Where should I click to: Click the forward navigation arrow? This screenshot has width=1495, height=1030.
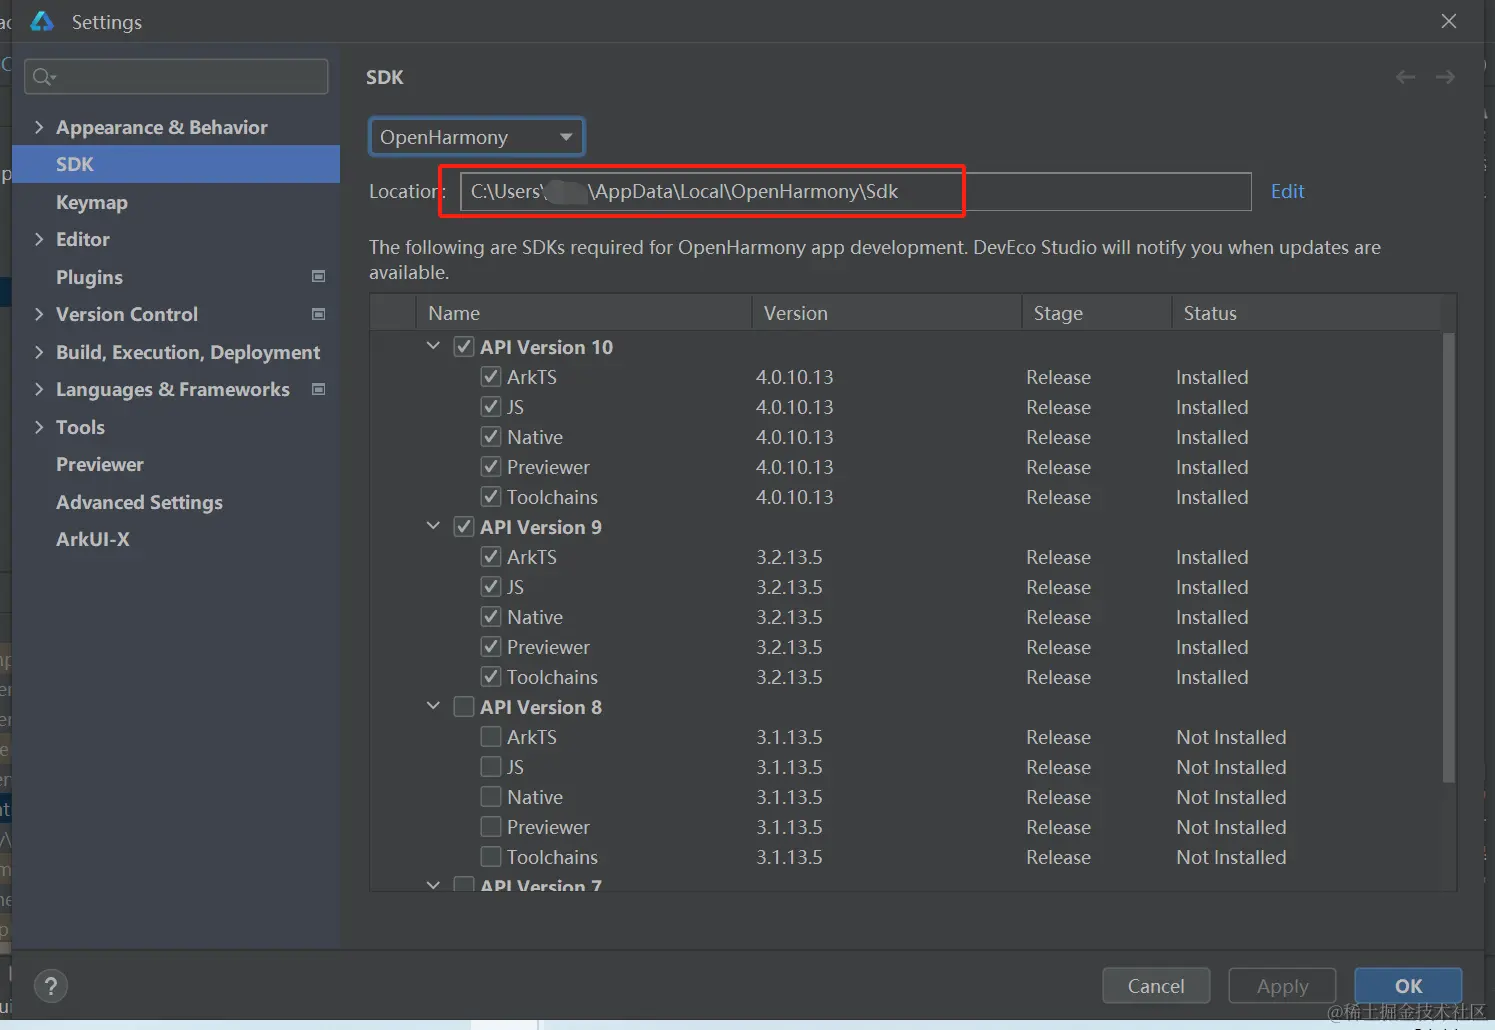point(1445,77)
